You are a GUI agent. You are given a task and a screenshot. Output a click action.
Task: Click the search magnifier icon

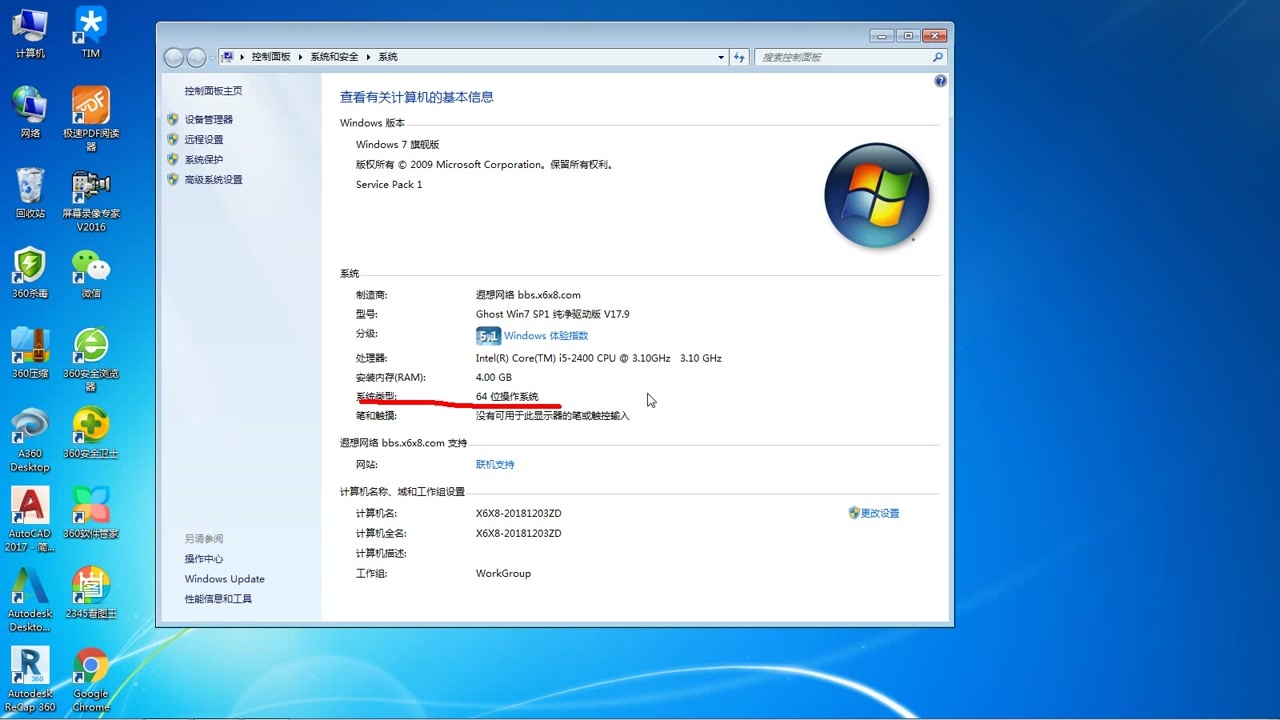click(x=938, y=57)
